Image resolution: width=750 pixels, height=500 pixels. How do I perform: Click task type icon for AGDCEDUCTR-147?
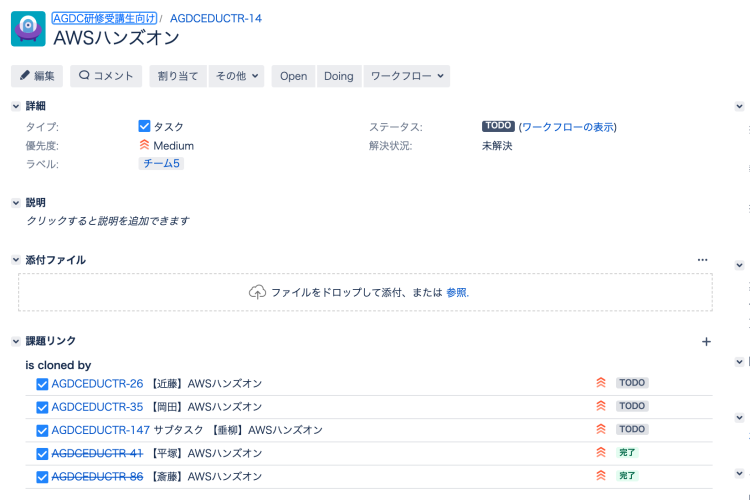(x=42, y=431)
